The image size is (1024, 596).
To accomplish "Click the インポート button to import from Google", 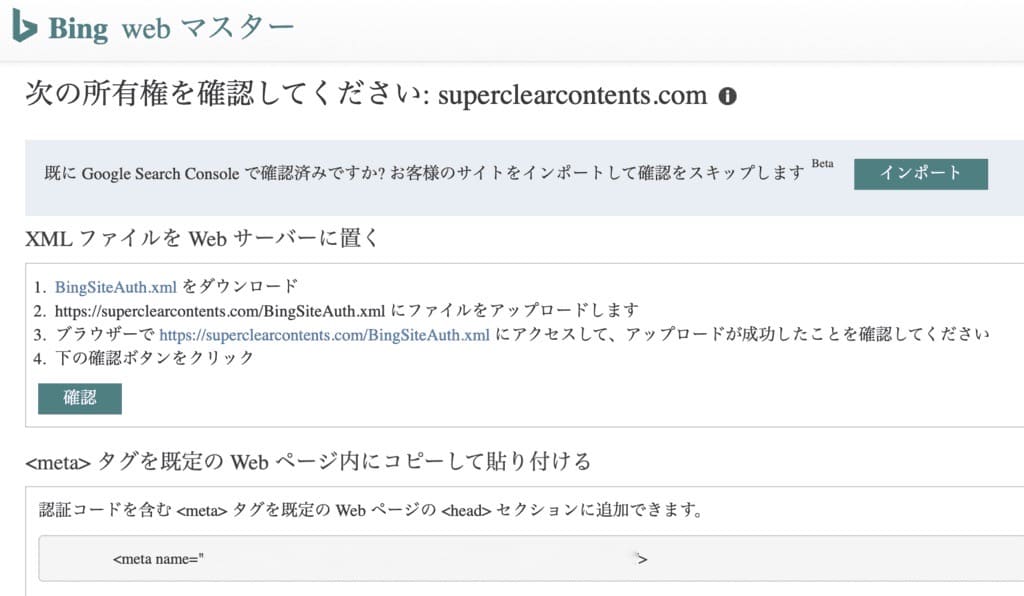I will tap(919, 173).
